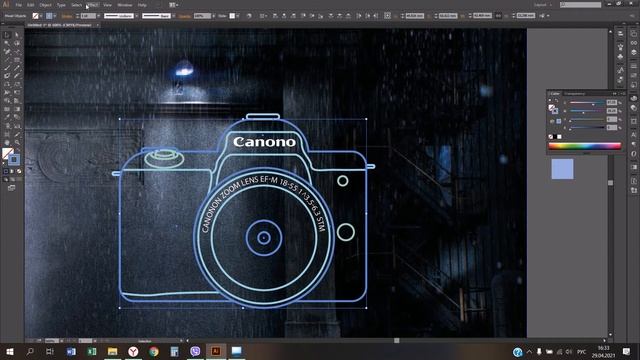Screen dimensions: 640x360
Task: Set paint mode to None in toolbox
Action: click(19, 171)
